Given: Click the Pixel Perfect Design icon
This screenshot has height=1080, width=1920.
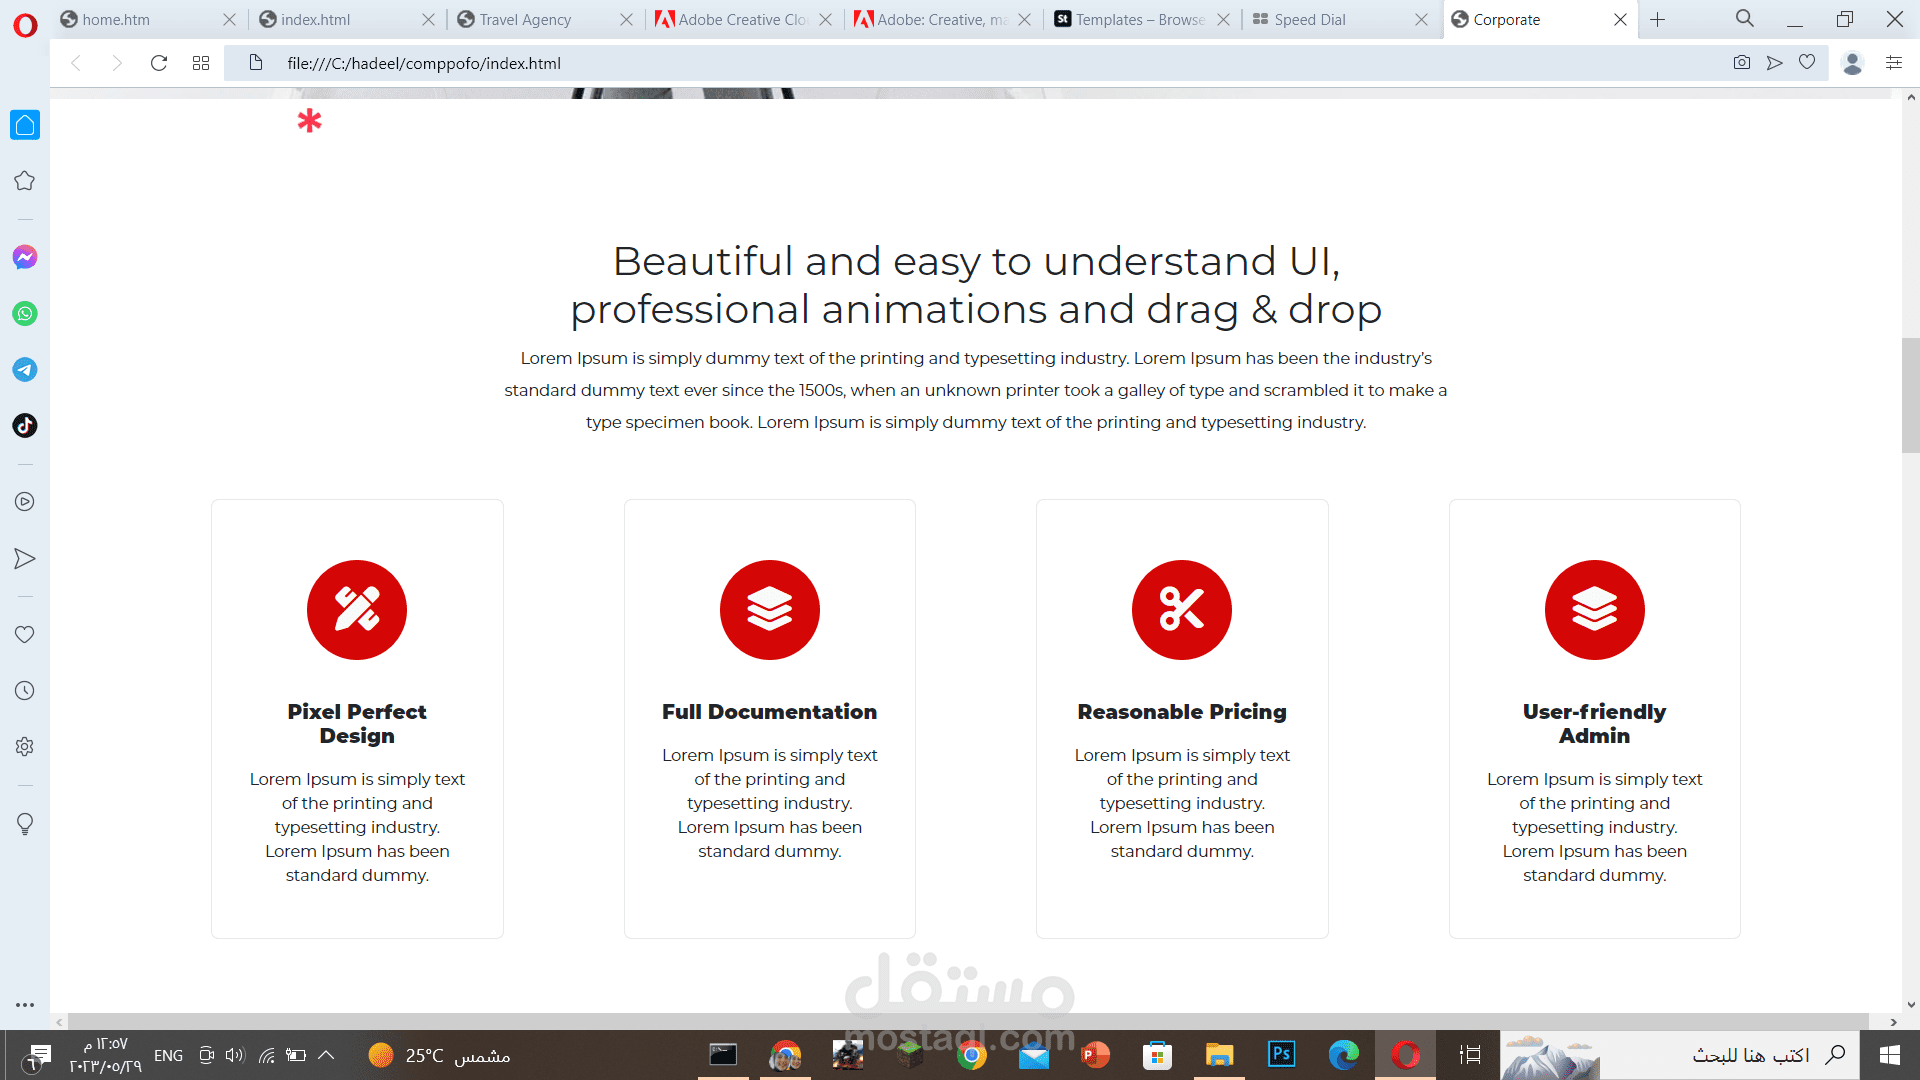Looking at the screenshot, I should click(x=357, y=608).
